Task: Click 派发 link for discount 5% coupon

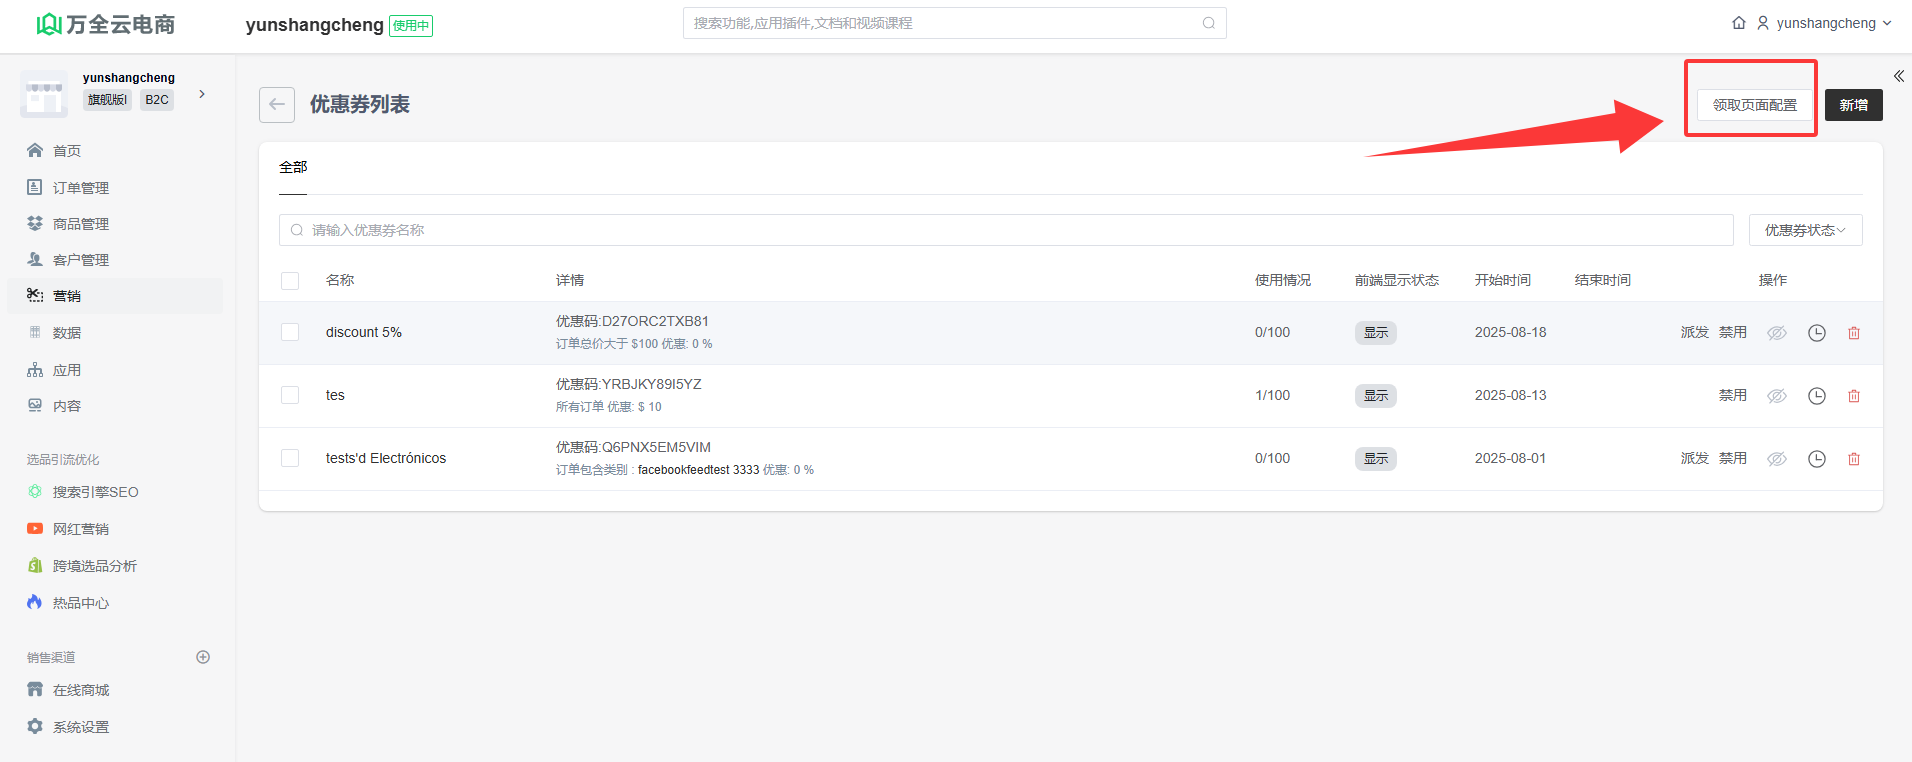Action: coord(1694,332)
